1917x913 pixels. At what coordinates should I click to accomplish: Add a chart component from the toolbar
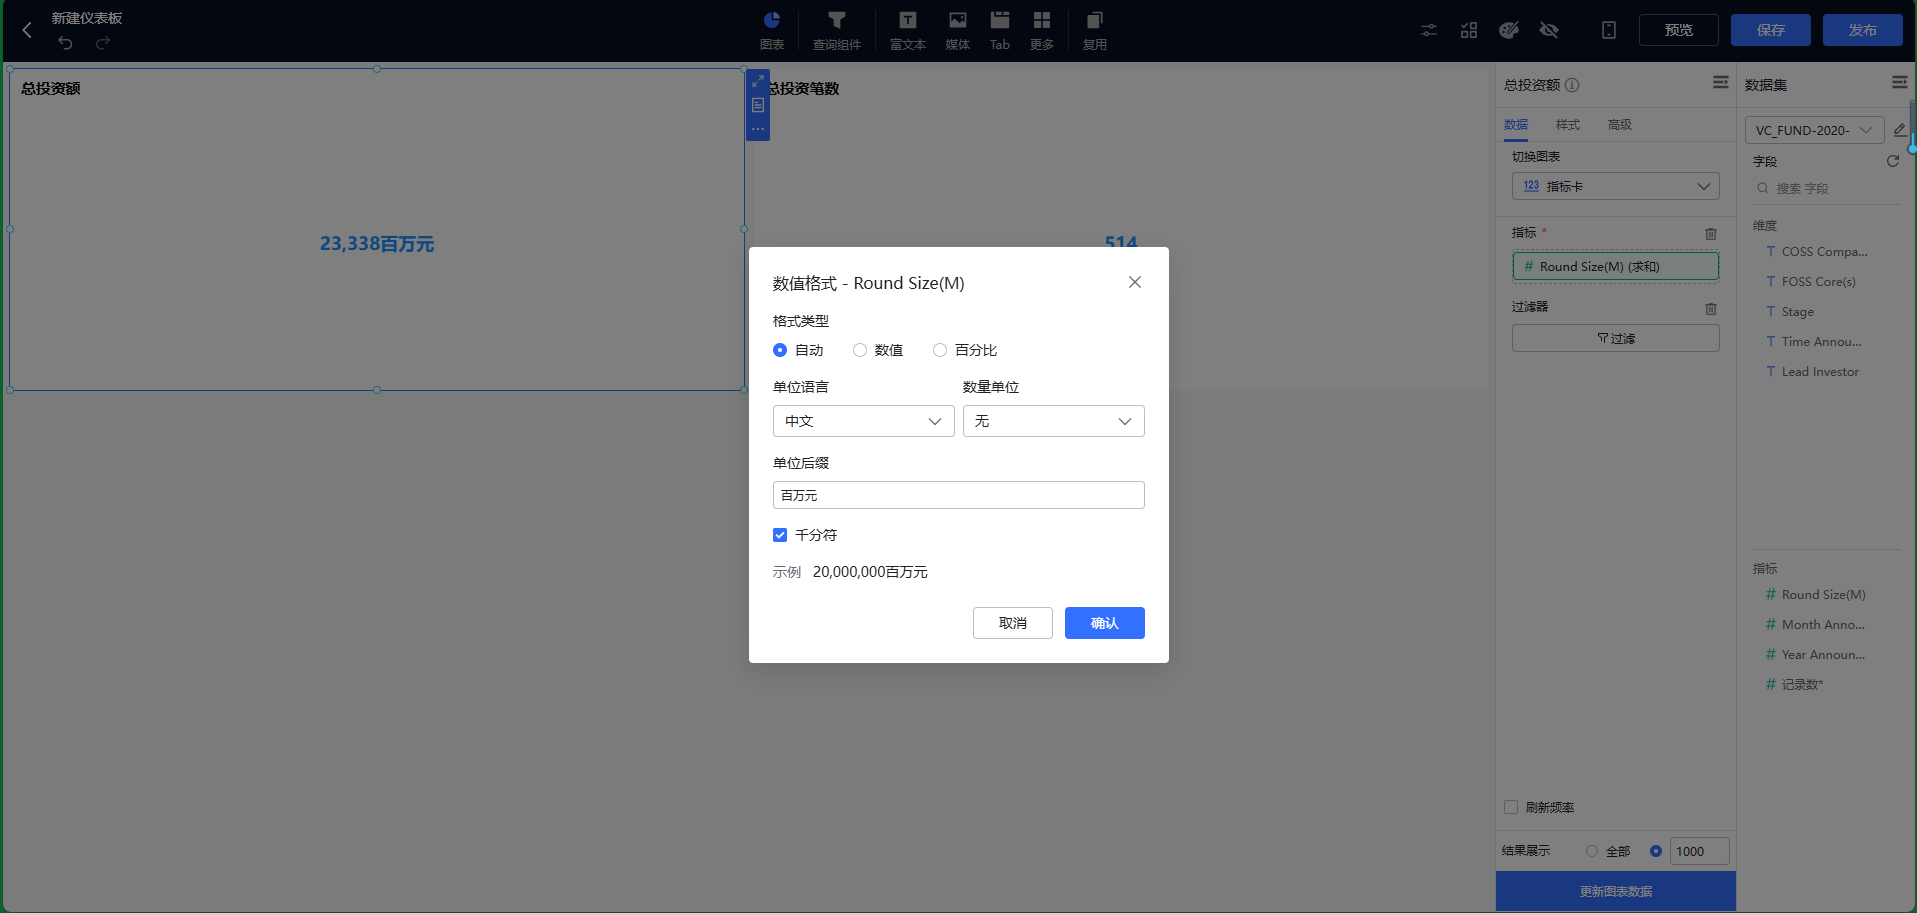coord(771,30)
